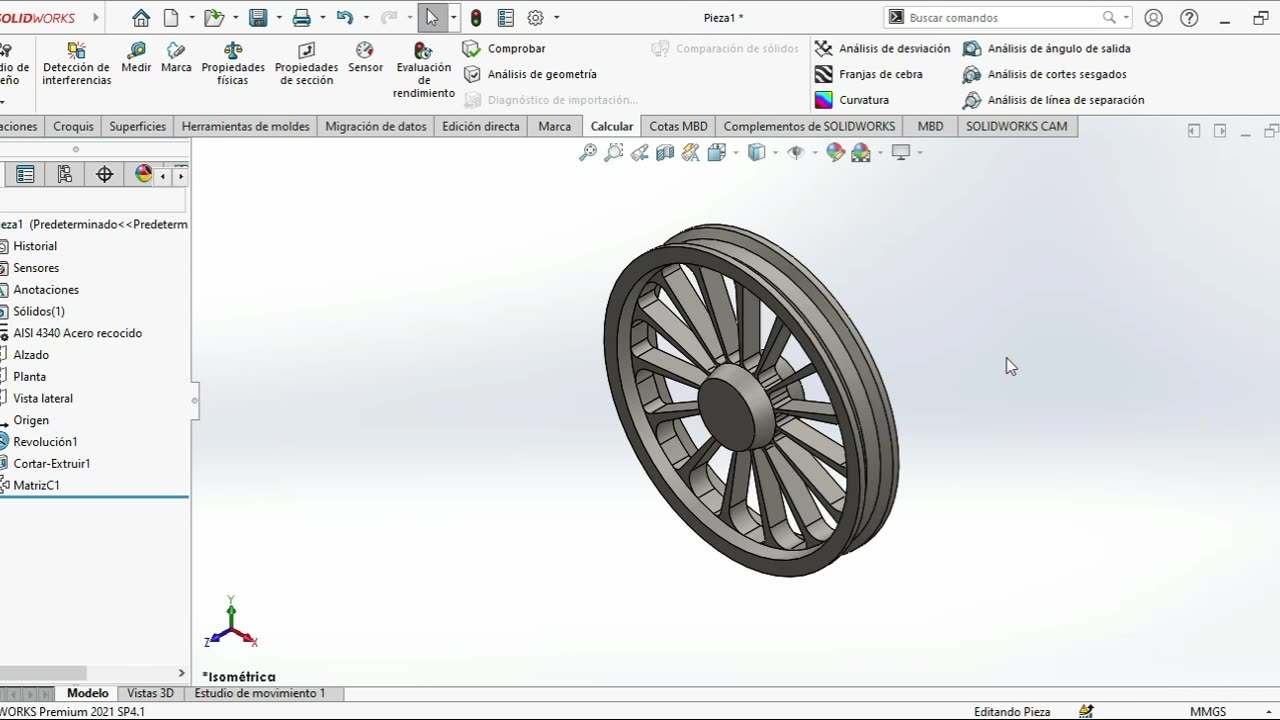1280x720 pixels.
Task: Print the document
Action: (x=301, y=17)
